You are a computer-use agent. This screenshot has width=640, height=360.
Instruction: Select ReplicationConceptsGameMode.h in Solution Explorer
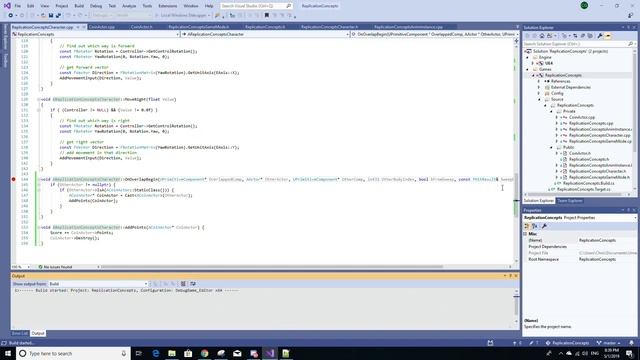tap(599, 177)
